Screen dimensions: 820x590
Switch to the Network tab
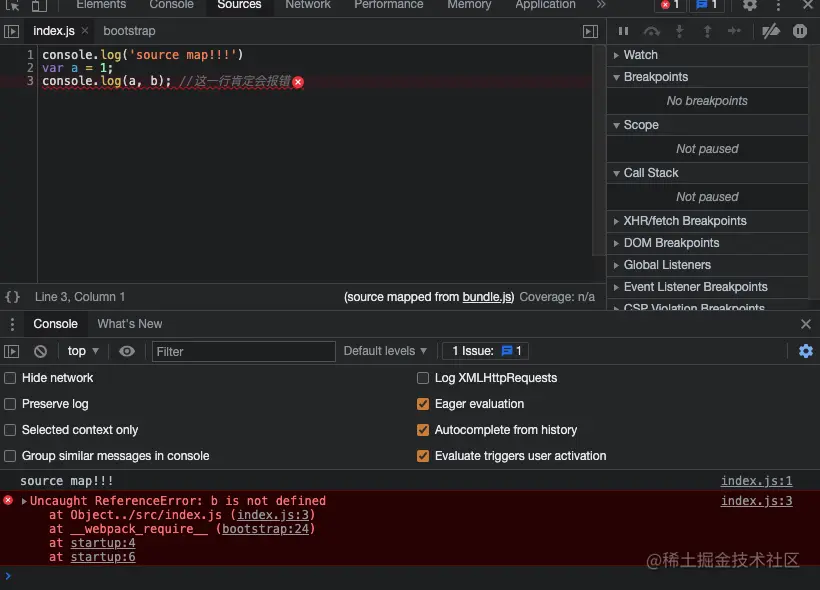coord(308,5)
